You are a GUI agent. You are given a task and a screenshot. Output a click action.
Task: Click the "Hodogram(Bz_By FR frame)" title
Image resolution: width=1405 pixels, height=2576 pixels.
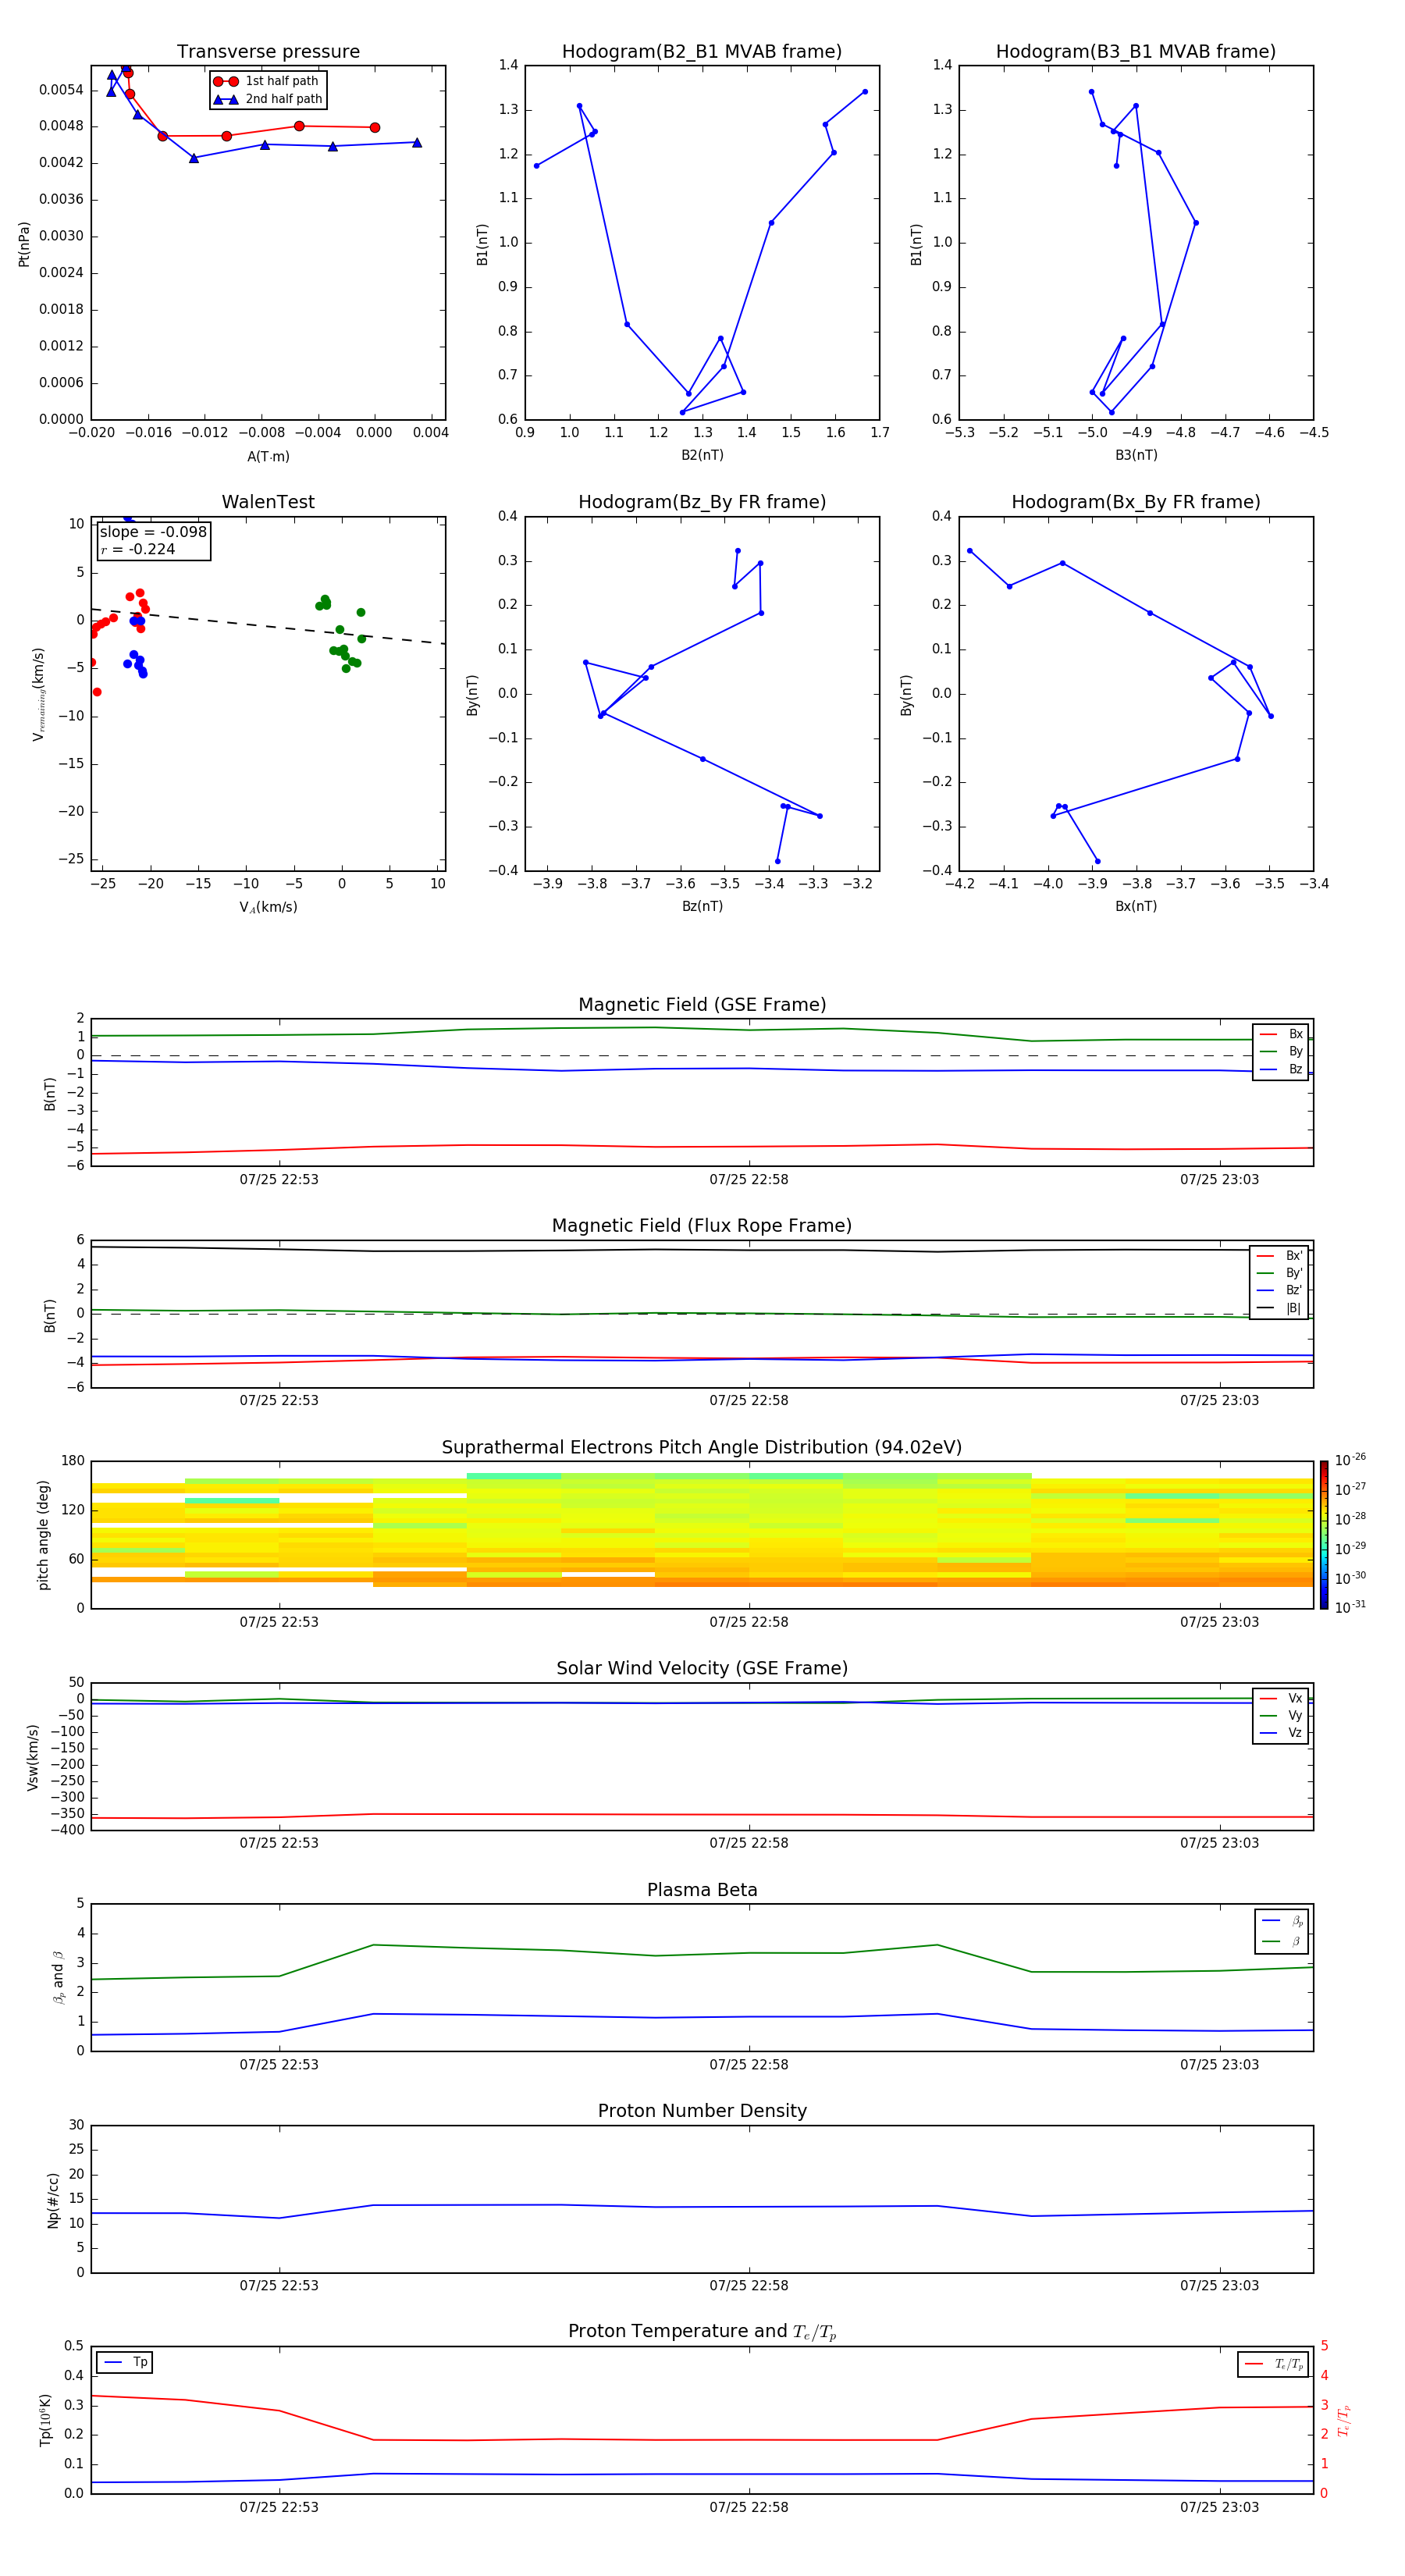702,502
